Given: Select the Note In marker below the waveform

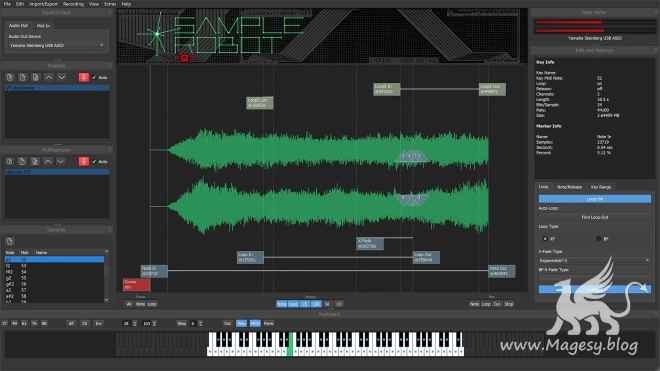Looking at the screenshot, I should pyautogui.click(x=154, y=271).
